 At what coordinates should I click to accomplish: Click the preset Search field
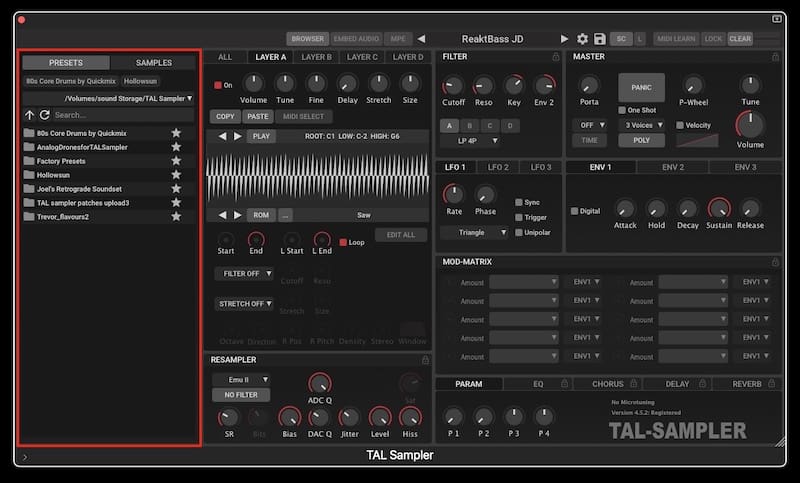123,115
